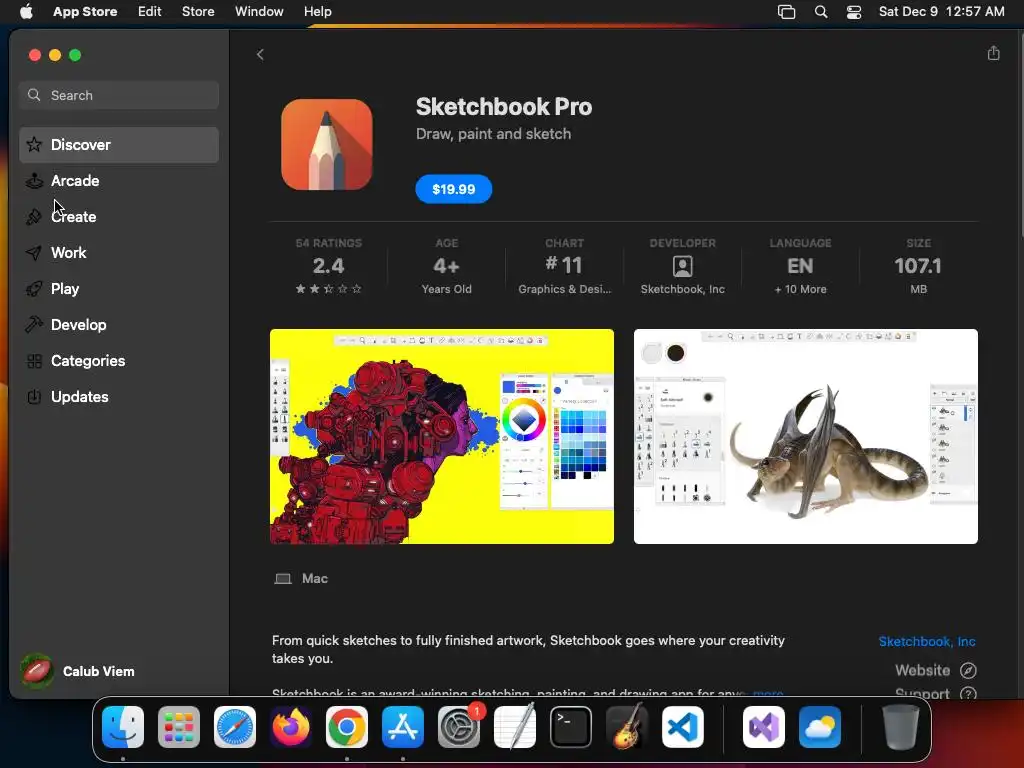Open System Settings from the Dock

coord(458,727)
